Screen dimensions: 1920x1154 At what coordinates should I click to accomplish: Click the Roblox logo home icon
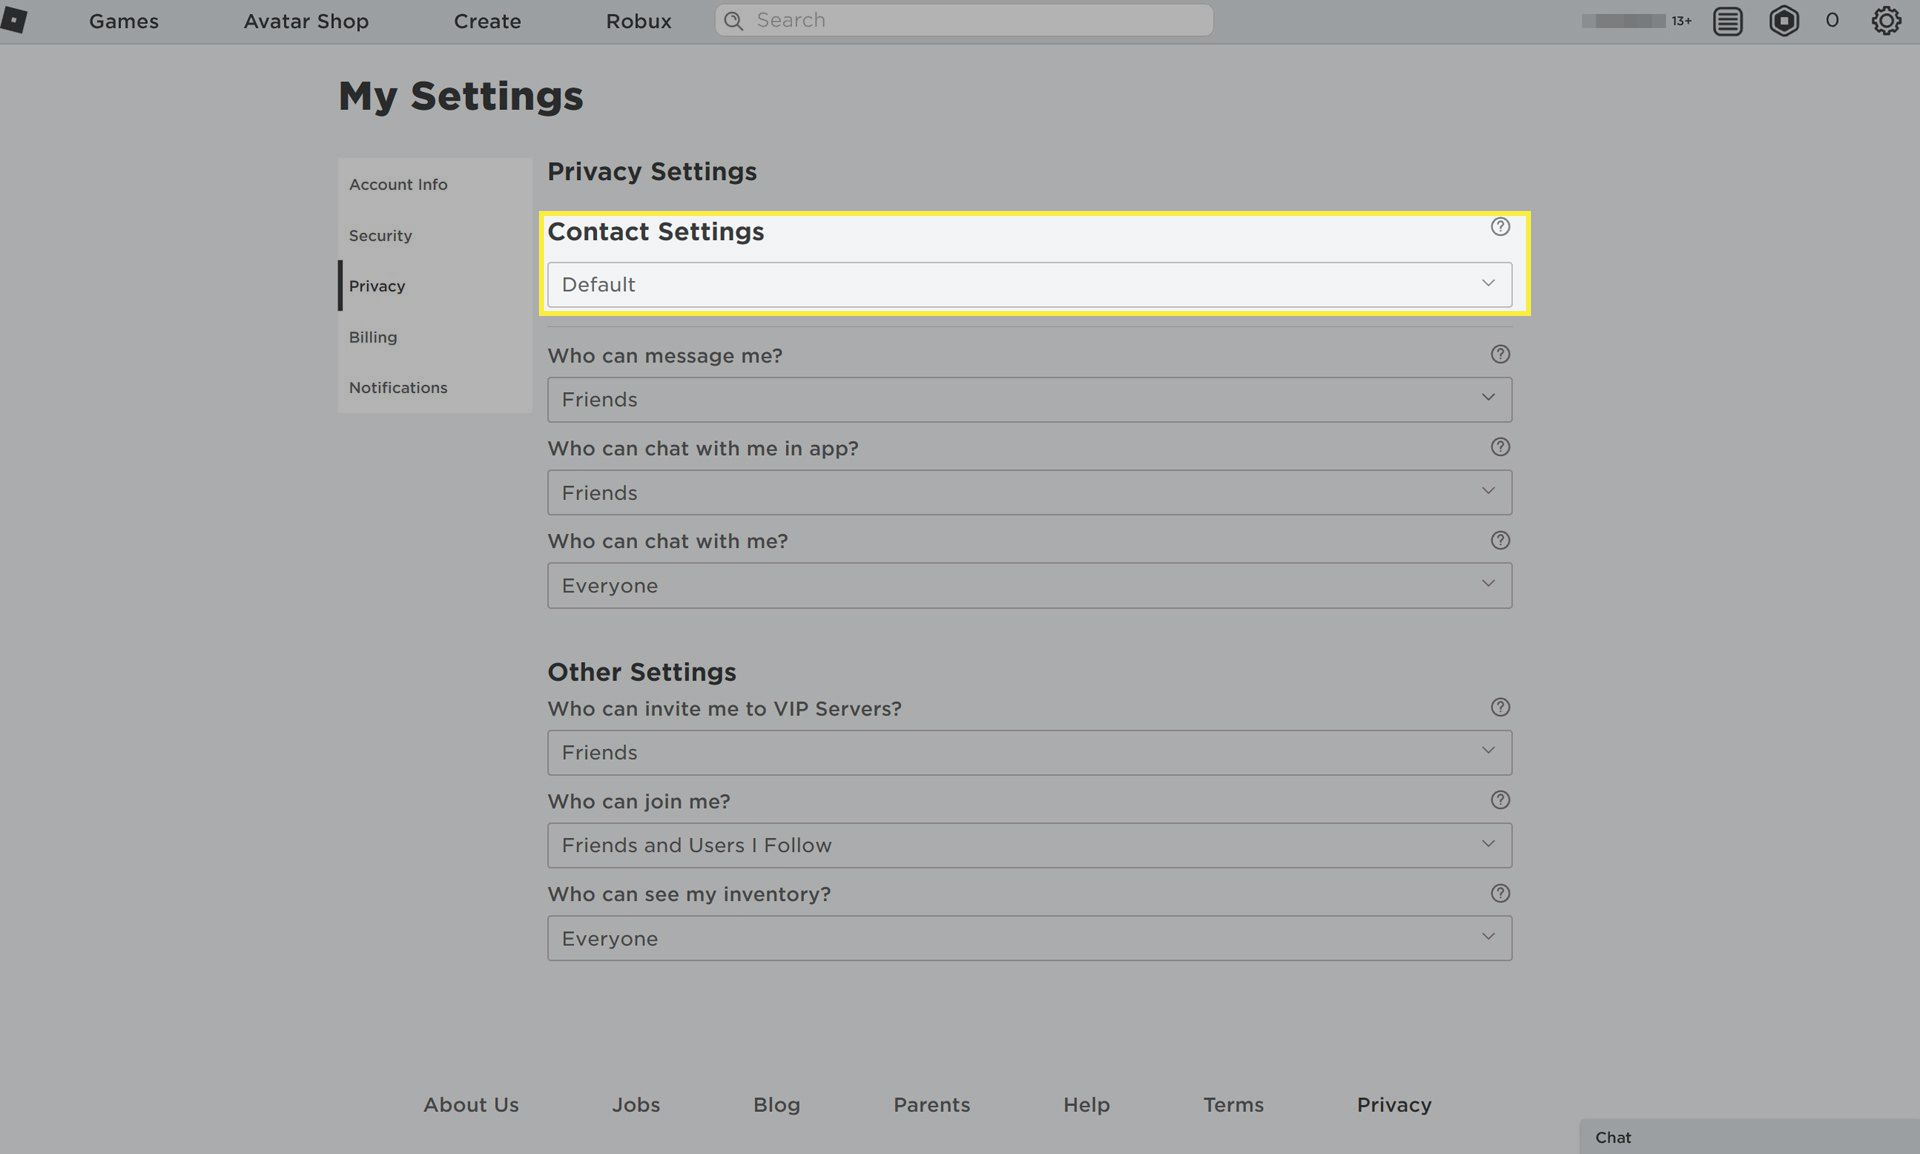click(x=14, y=20)
